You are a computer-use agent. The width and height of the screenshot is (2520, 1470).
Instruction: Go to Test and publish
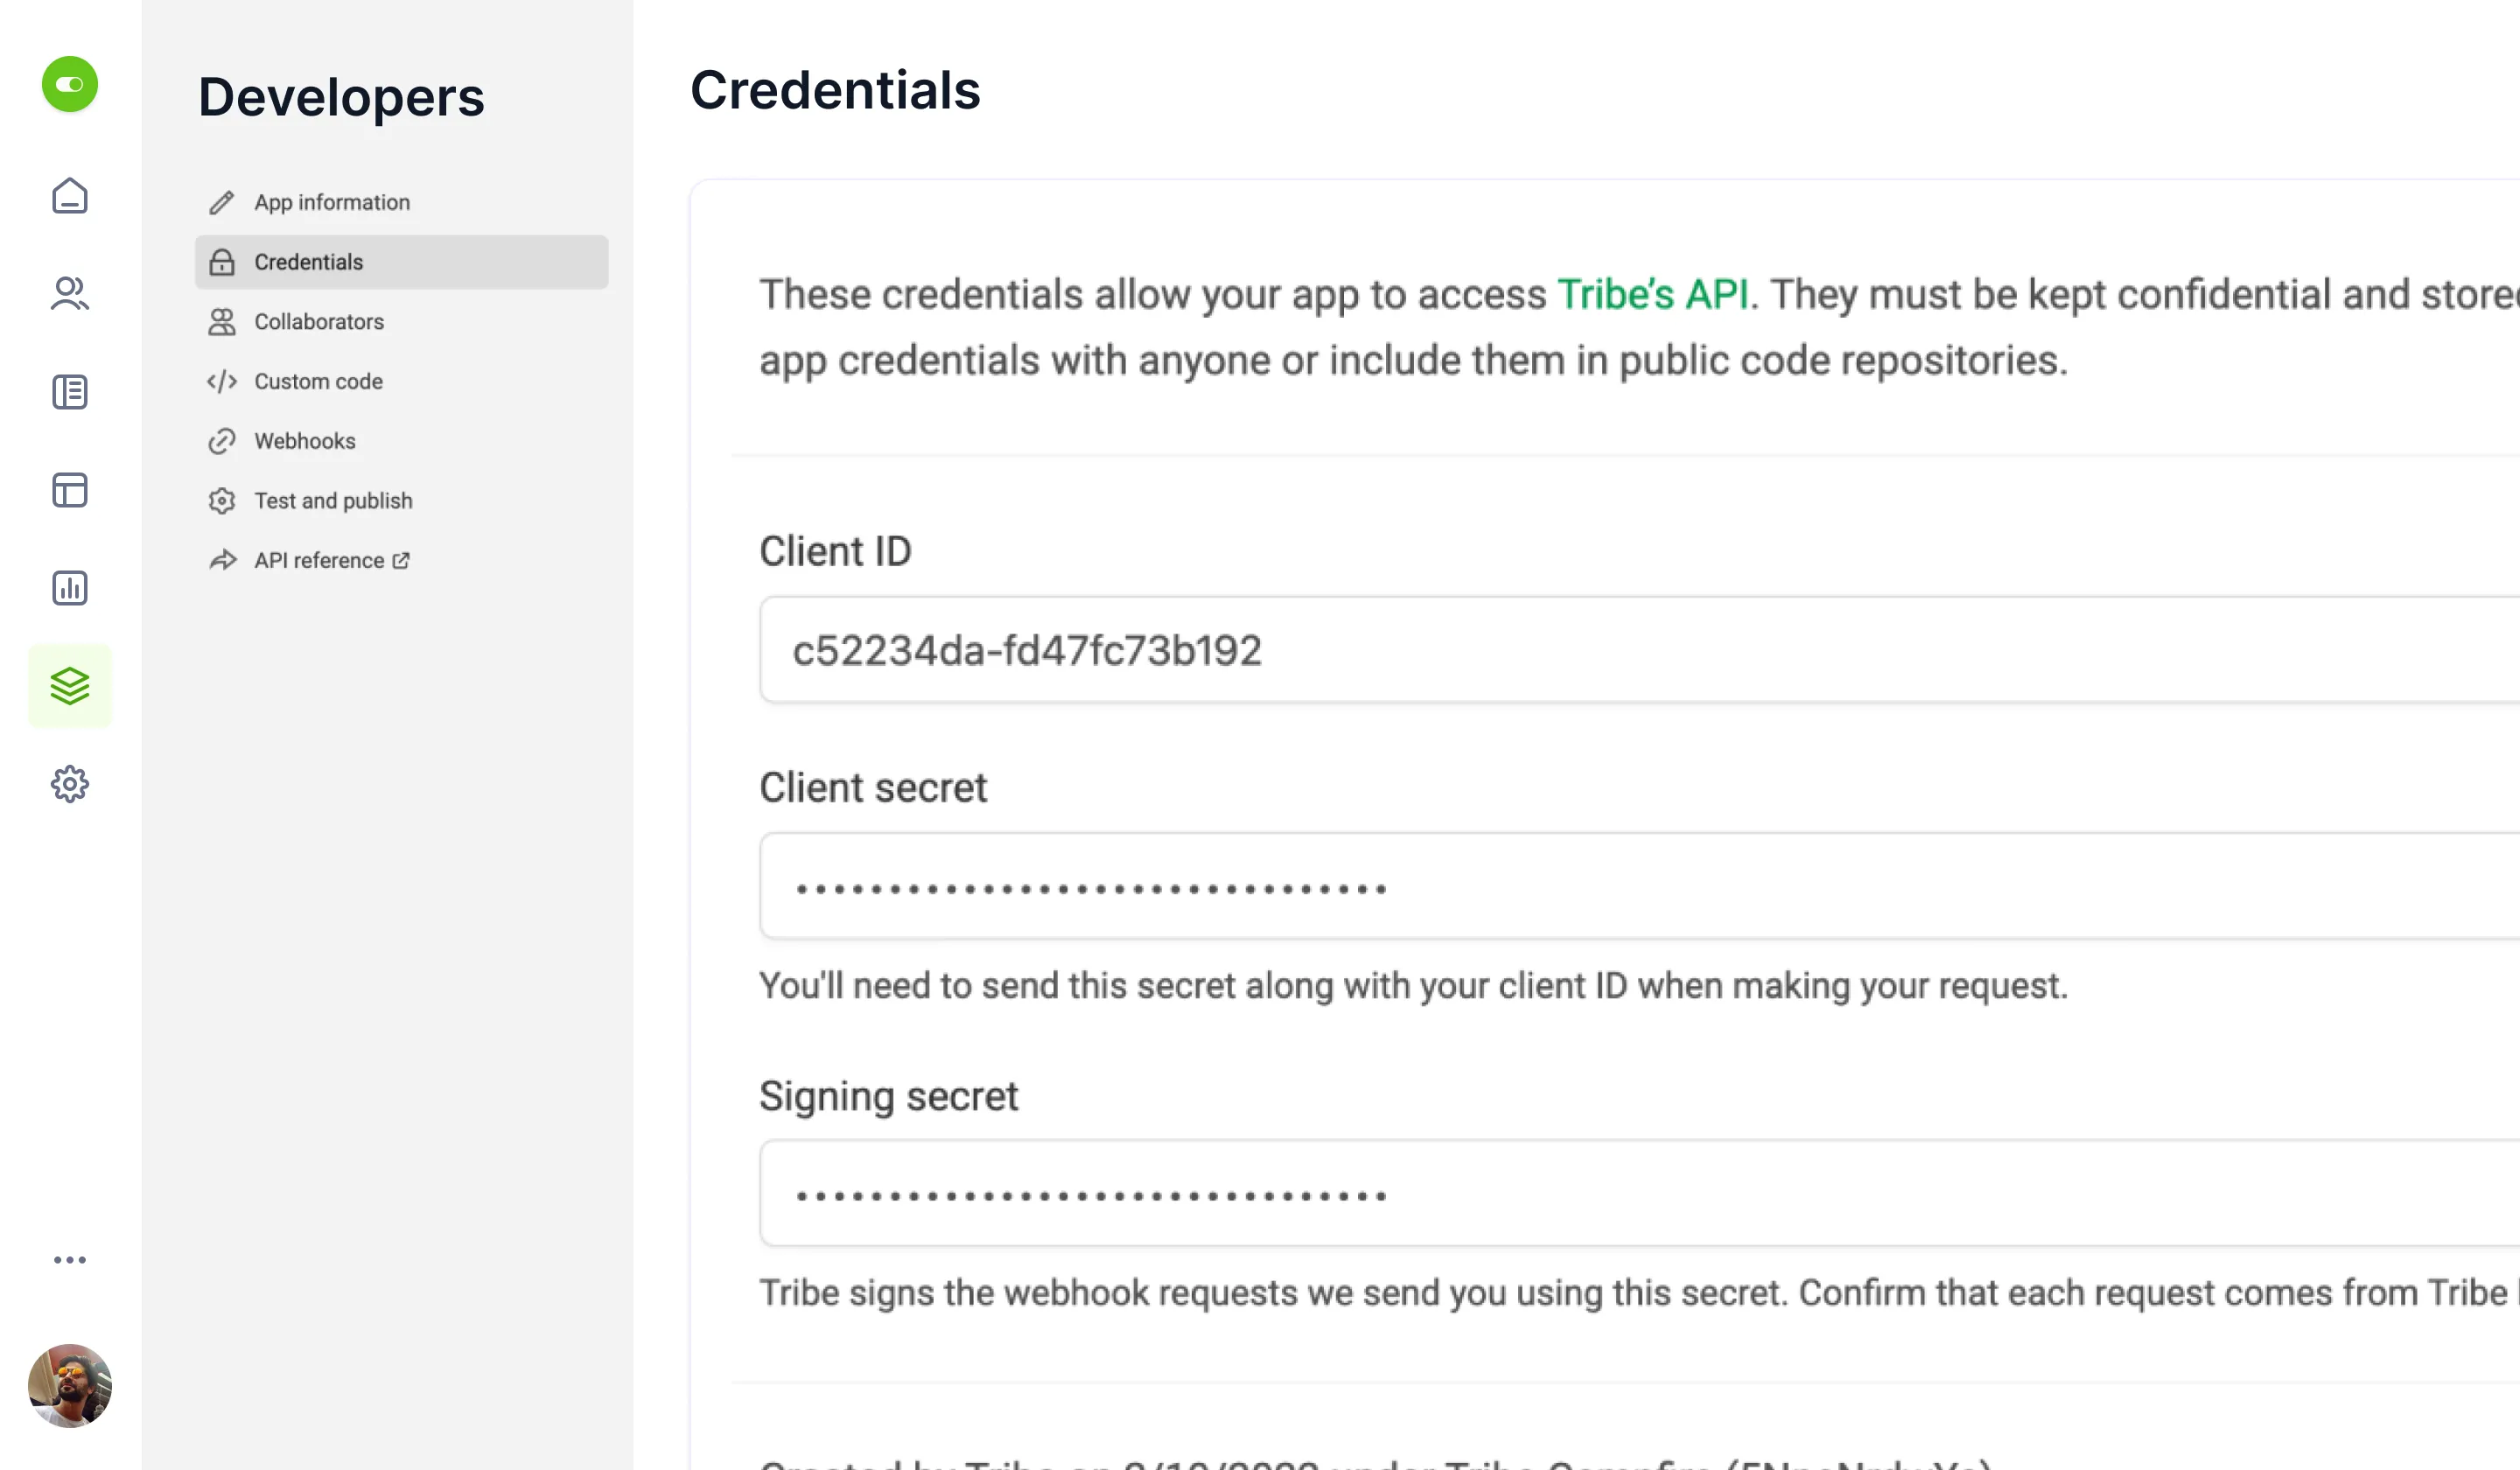click(333, 501)
